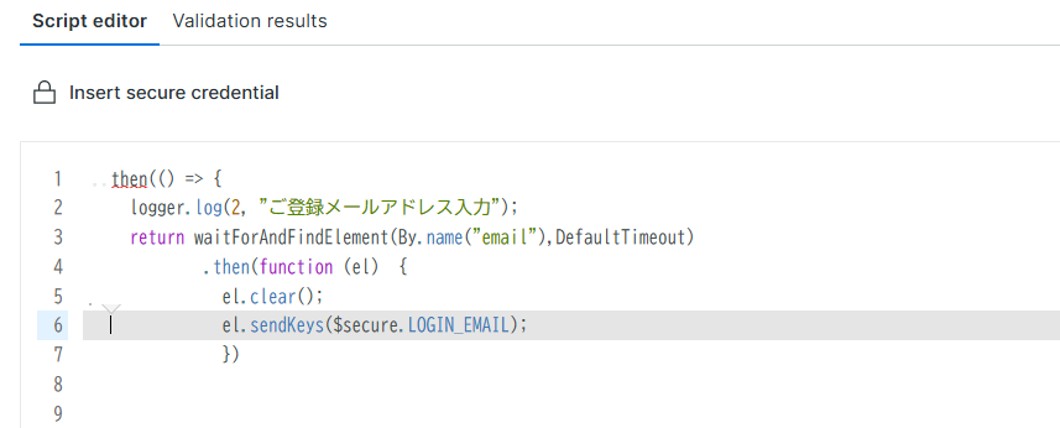Click line number 9 in gutter
Screen dimensions: 1060x428
tap(58, 413)
